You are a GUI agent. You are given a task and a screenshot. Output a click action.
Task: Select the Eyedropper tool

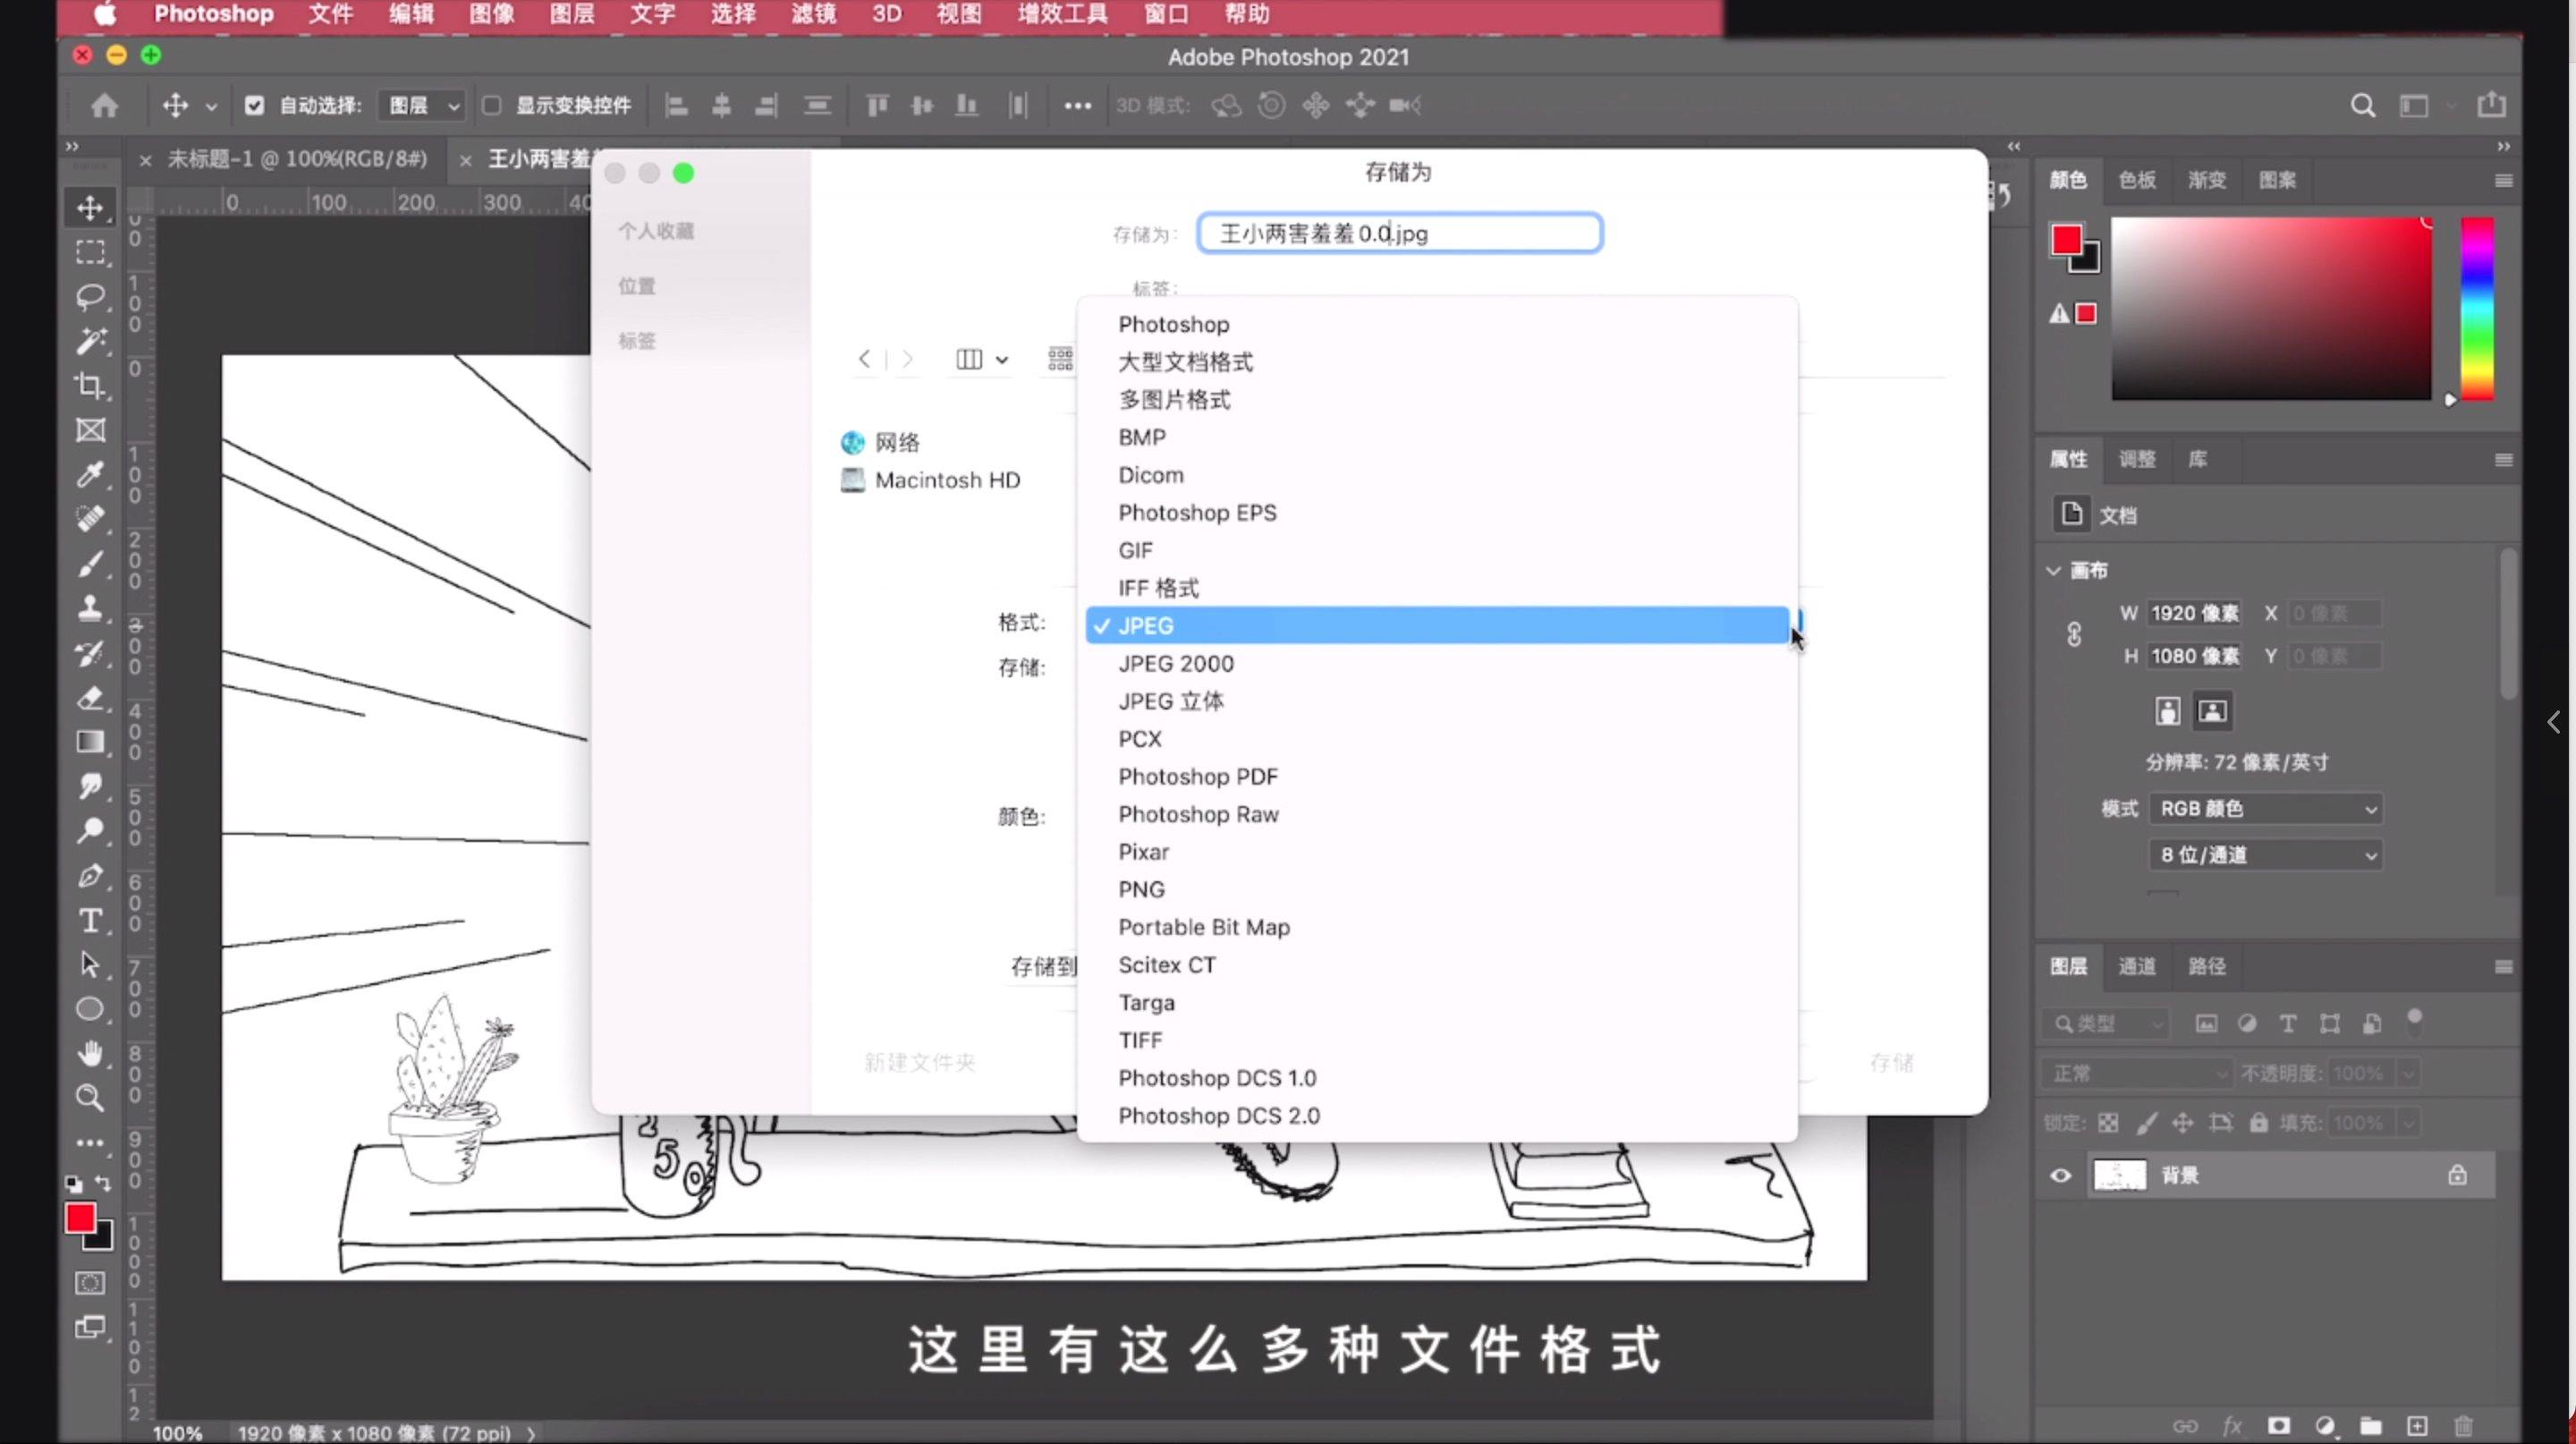click(x=90, y=475)
